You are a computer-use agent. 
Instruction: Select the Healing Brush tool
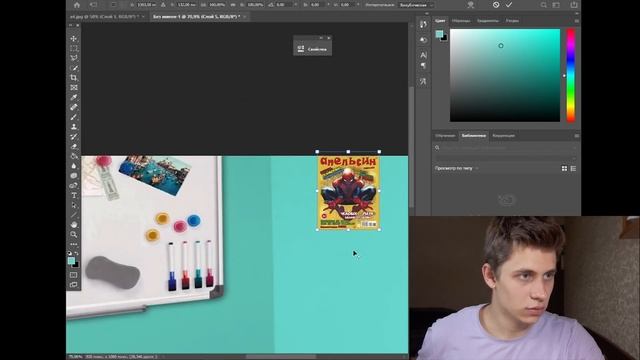pos(74,107)
